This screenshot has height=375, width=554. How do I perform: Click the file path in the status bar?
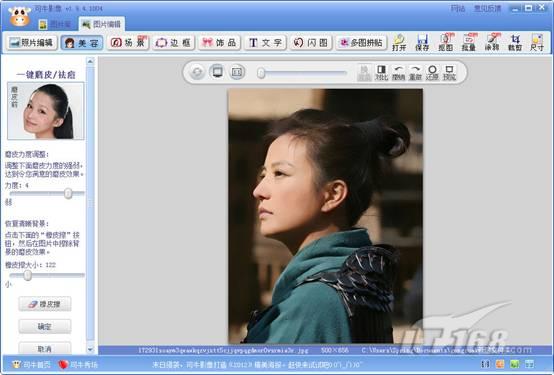447,350
